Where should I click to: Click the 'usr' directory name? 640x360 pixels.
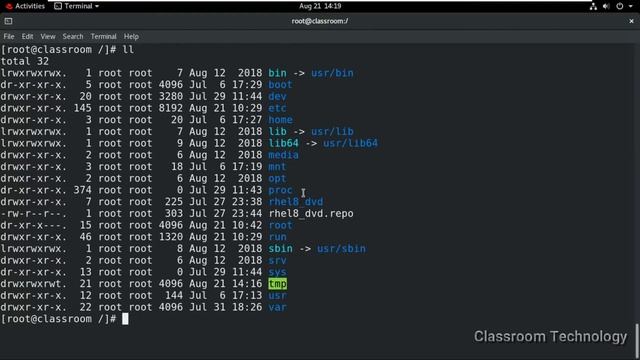point(277,296)
